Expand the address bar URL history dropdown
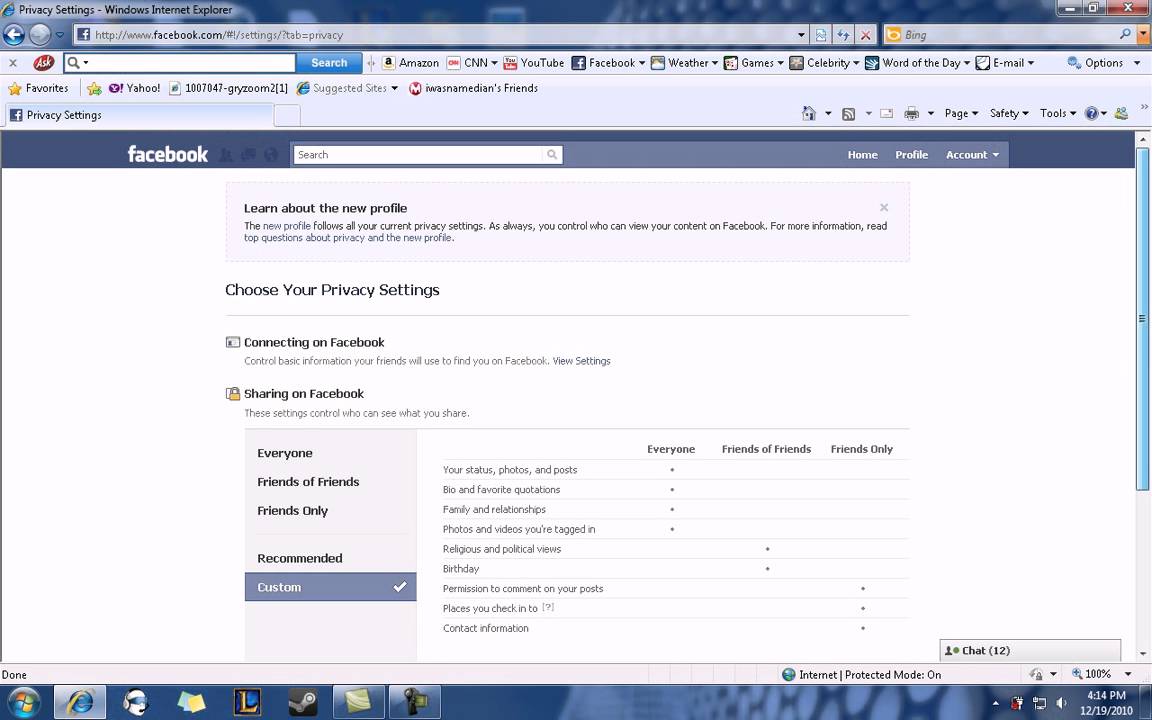This screenshot has width=1152, height=720. click(801, 35)
